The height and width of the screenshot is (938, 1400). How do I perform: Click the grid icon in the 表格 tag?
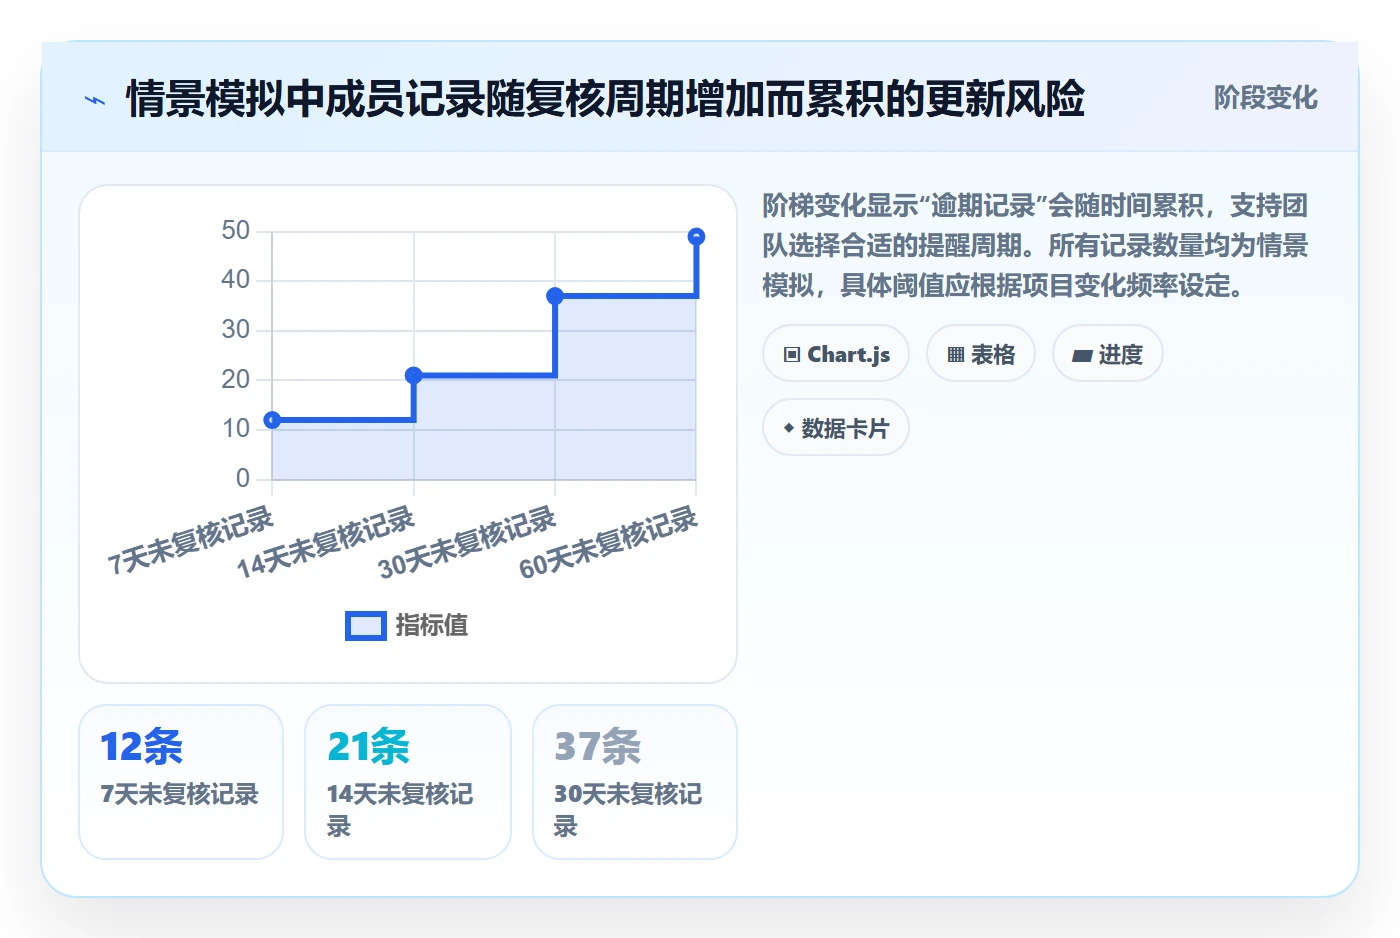coord(956,355)
